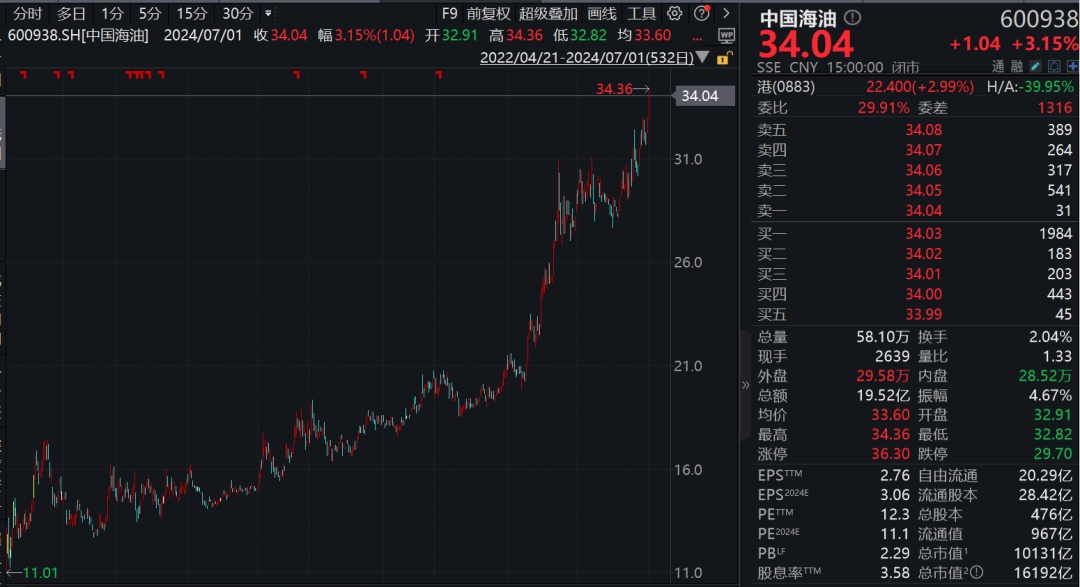Open the 画线 drawing tools

coord(602,13)
